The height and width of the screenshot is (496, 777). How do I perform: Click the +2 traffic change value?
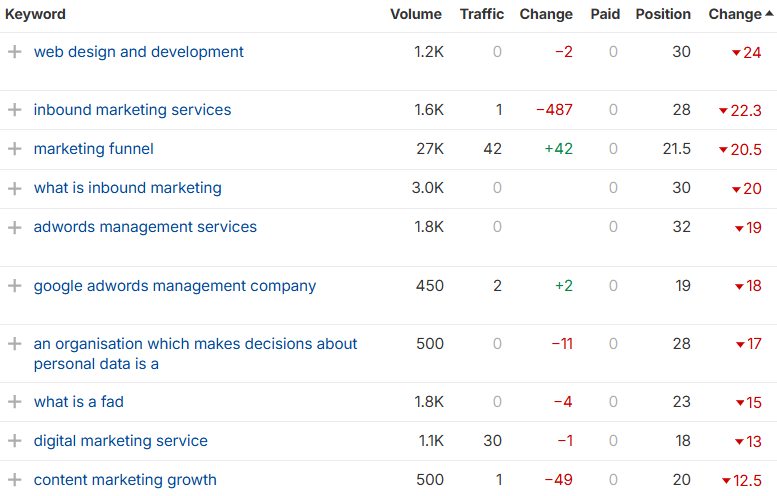[564, 286]
